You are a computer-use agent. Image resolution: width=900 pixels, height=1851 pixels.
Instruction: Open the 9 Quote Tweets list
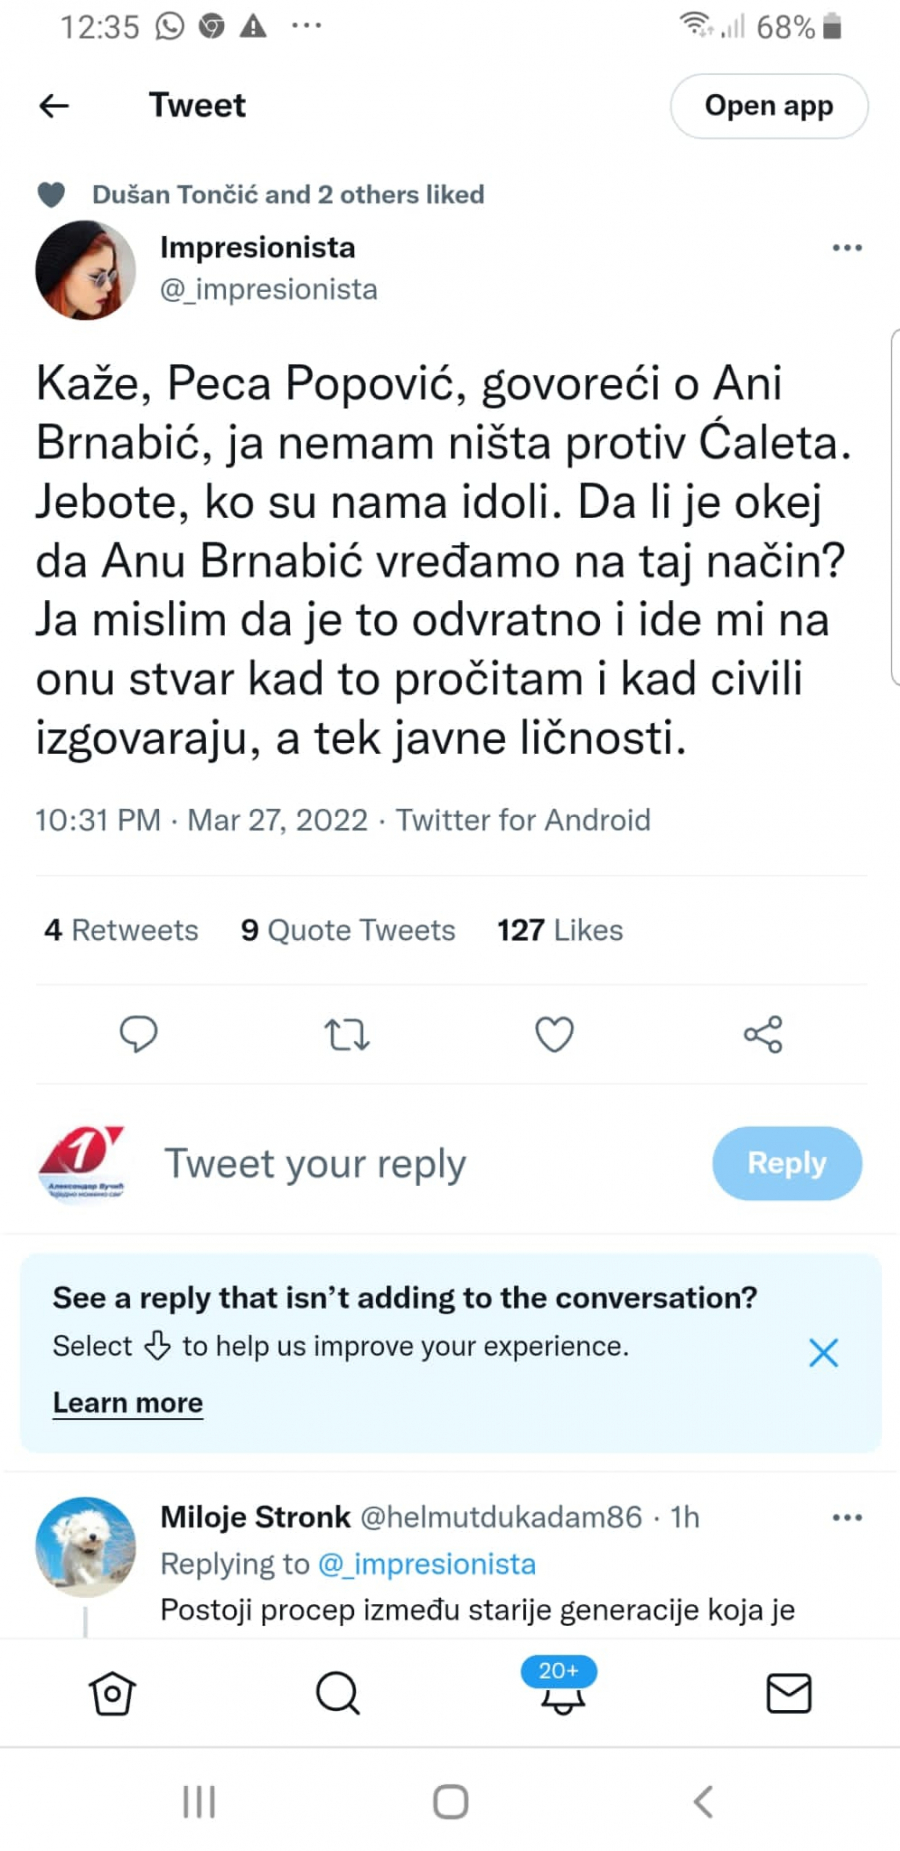[348, 930]
